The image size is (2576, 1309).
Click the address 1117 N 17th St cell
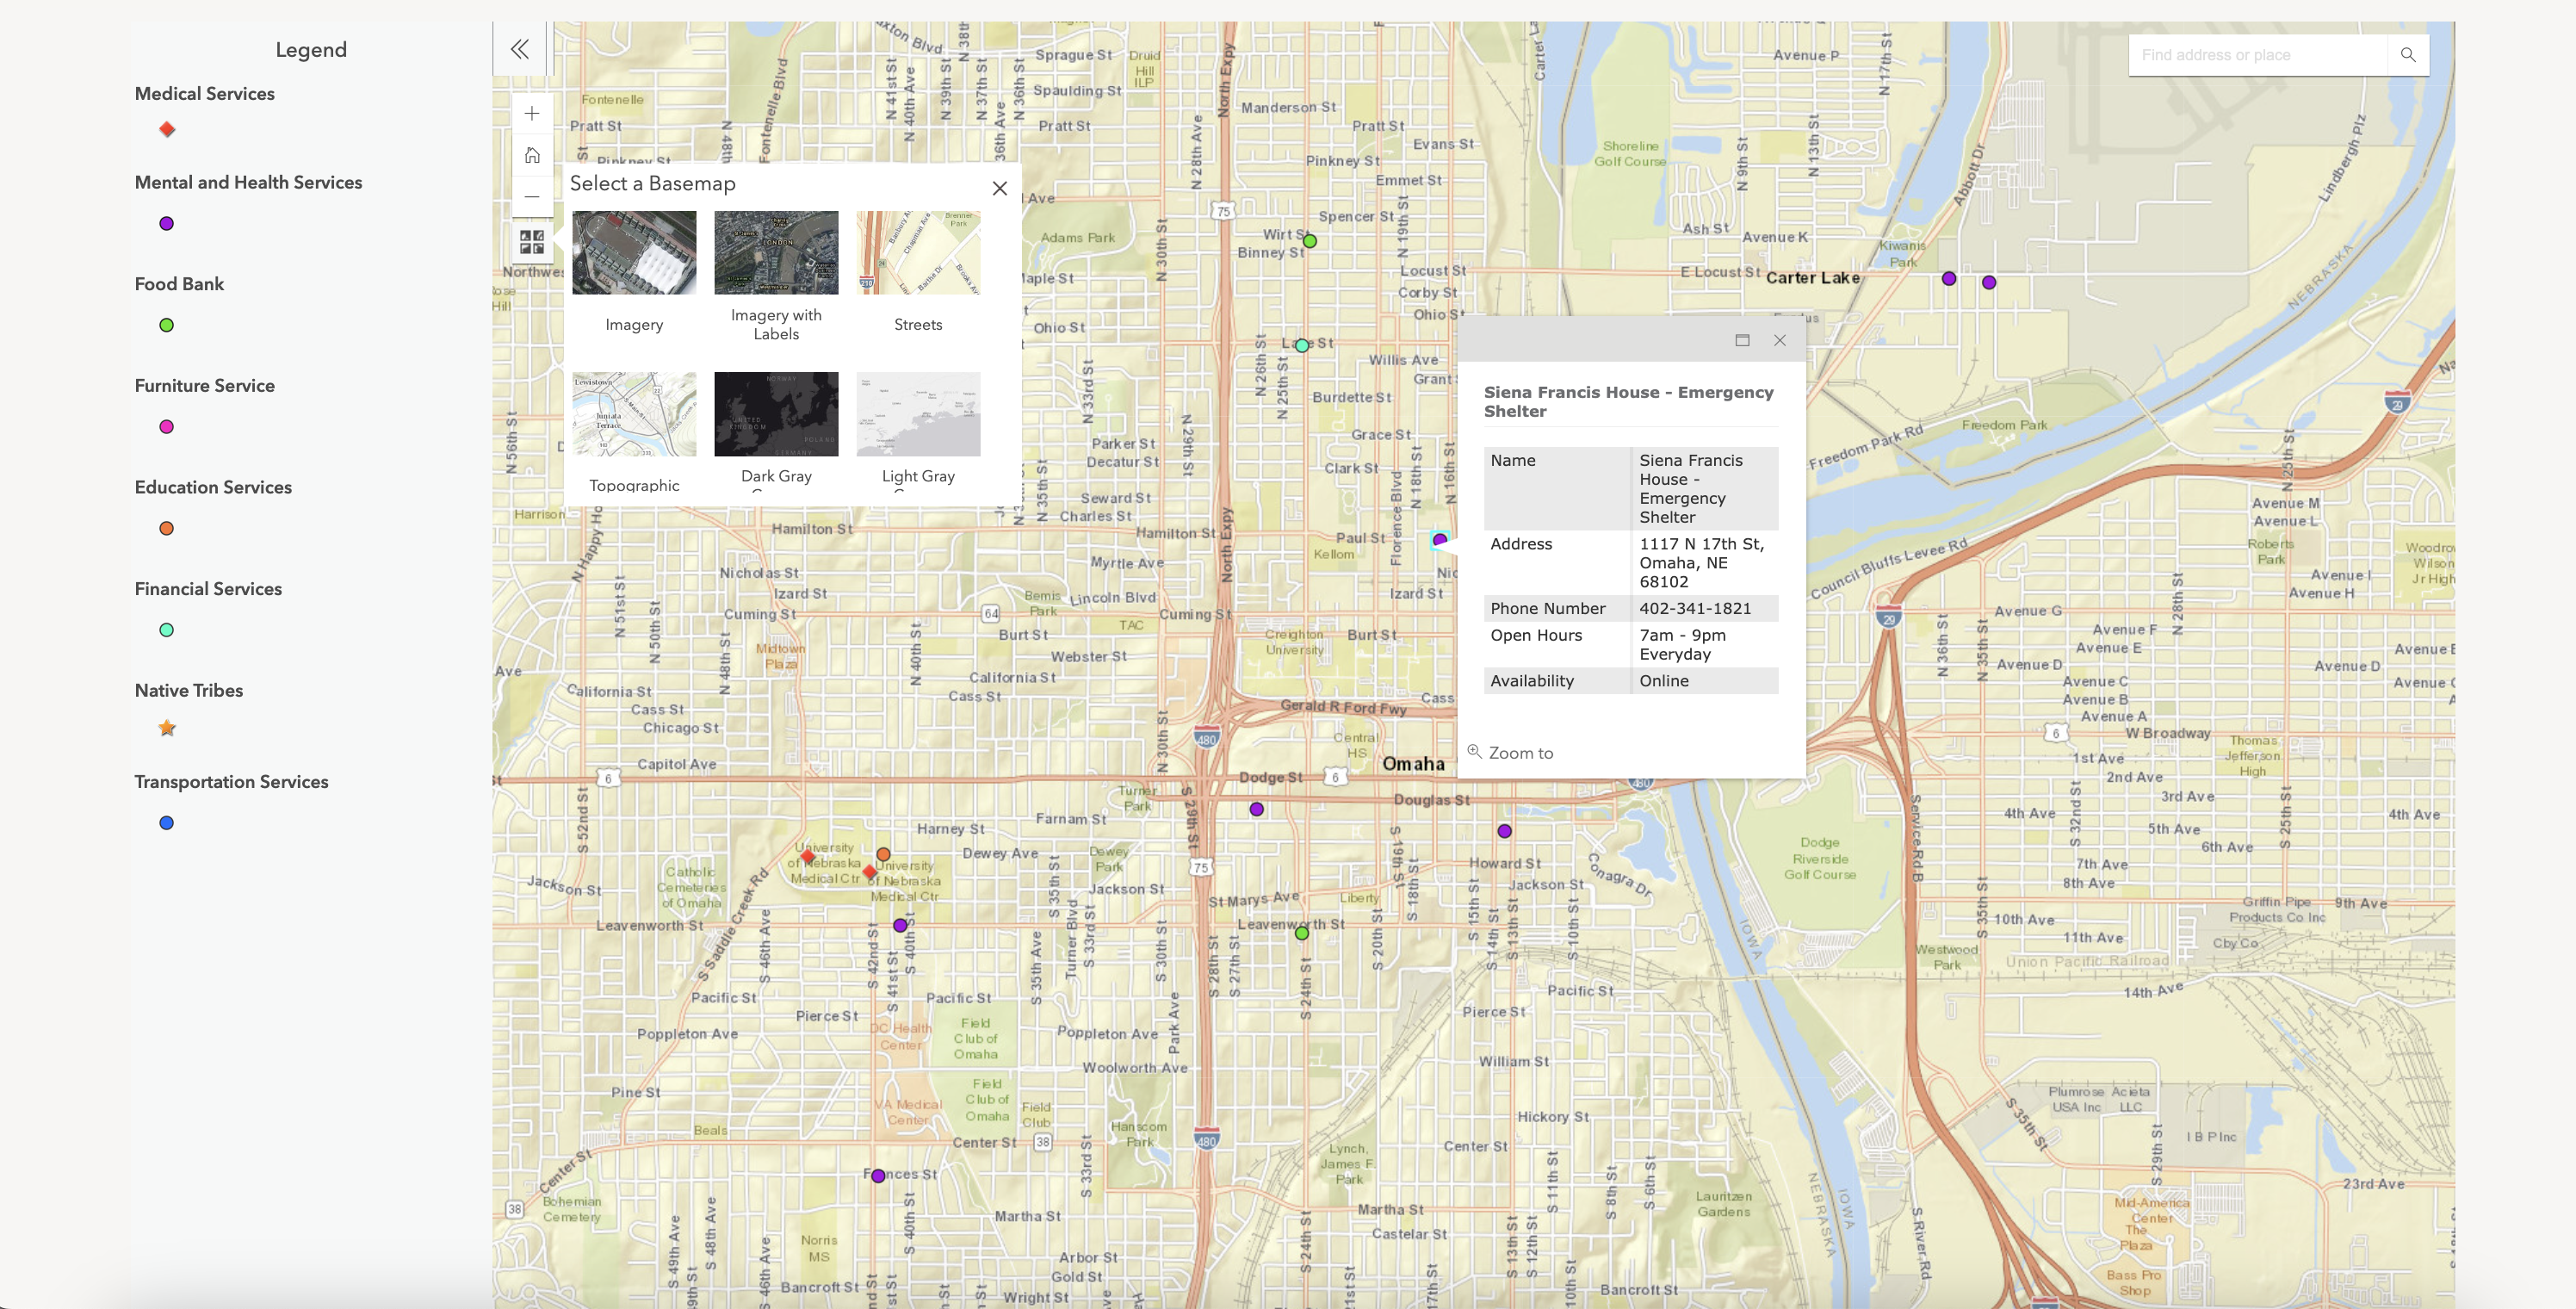pos(1704,563)
